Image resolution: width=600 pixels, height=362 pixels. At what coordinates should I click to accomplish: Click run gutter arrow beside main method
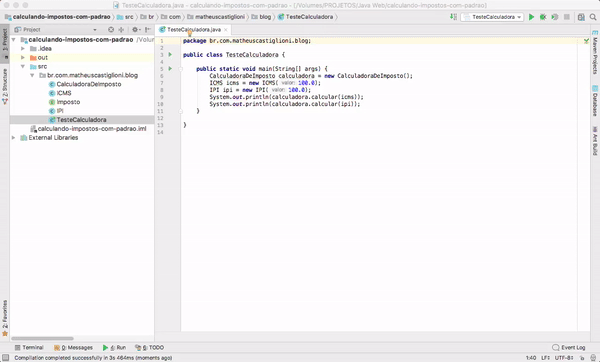(170, 69)
